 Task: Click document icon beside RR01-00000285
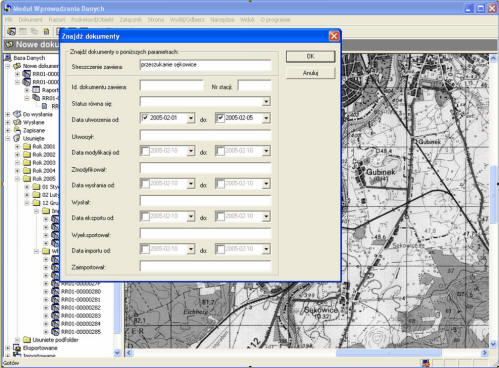[55, 332]
